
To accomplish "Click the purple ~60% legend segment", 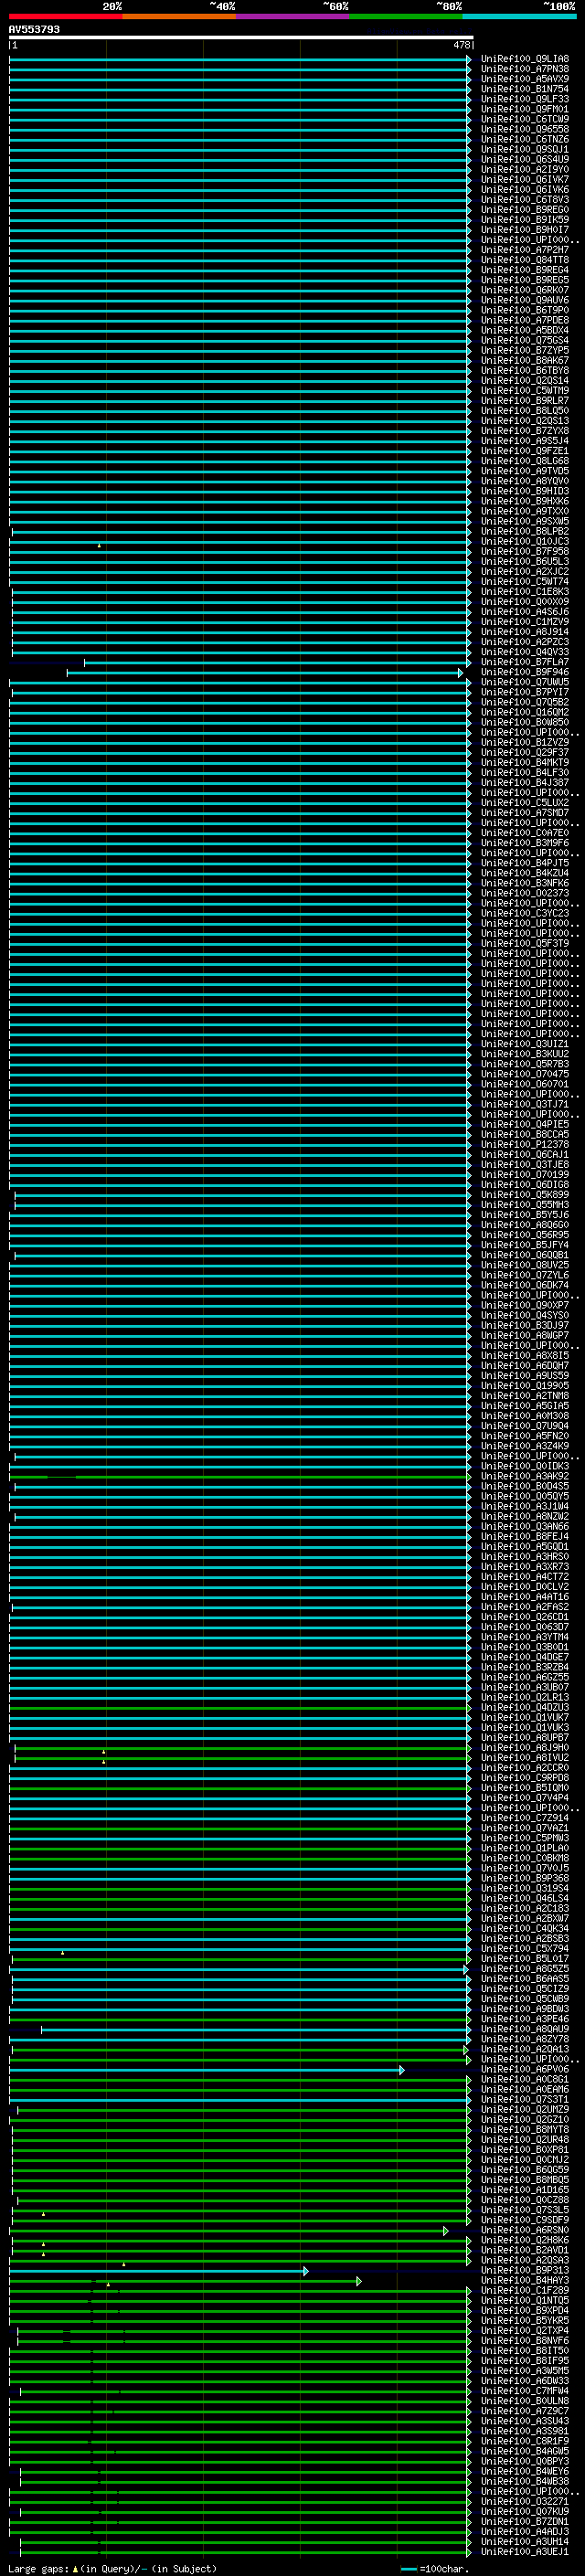I will 292,17.
